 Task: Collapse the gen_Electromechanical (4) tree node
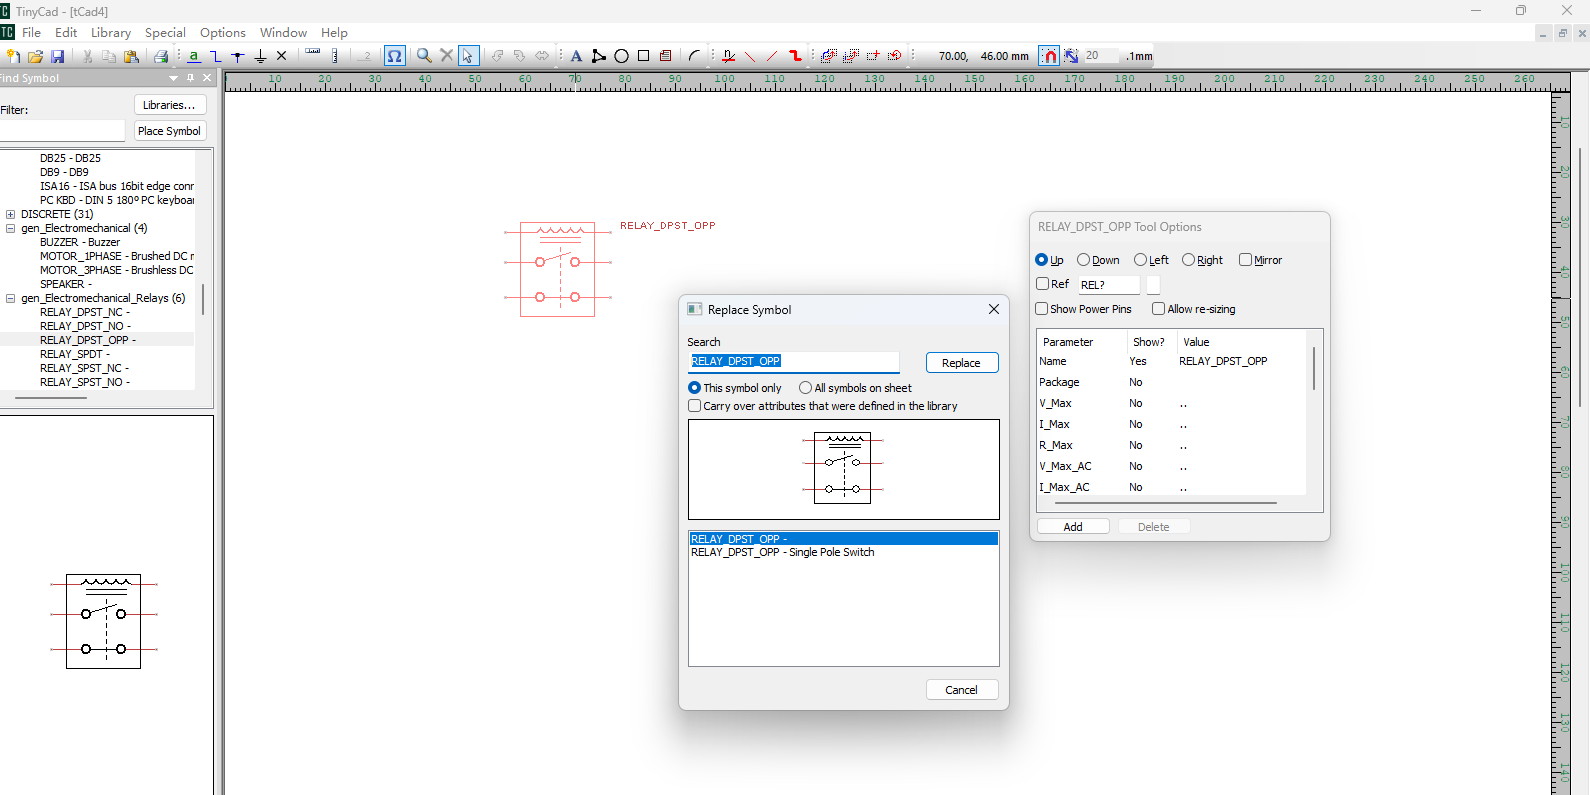[10, 228]
